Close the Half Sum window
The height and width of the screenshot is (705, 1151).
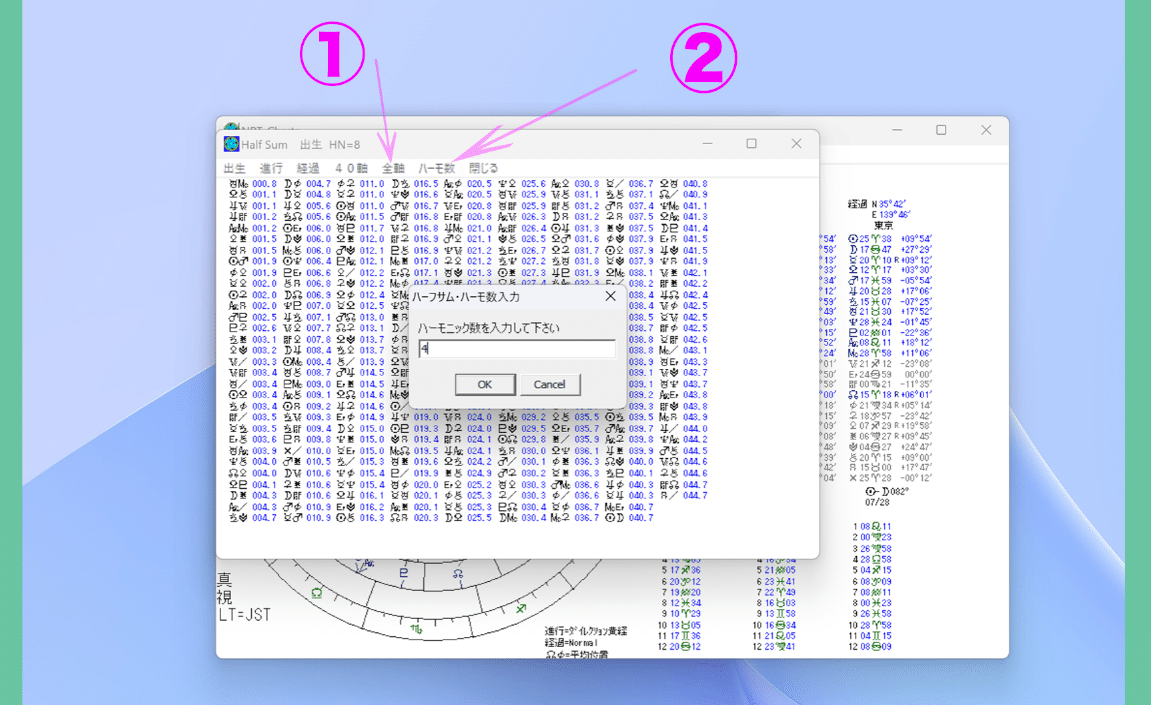(x=796, y=144)
